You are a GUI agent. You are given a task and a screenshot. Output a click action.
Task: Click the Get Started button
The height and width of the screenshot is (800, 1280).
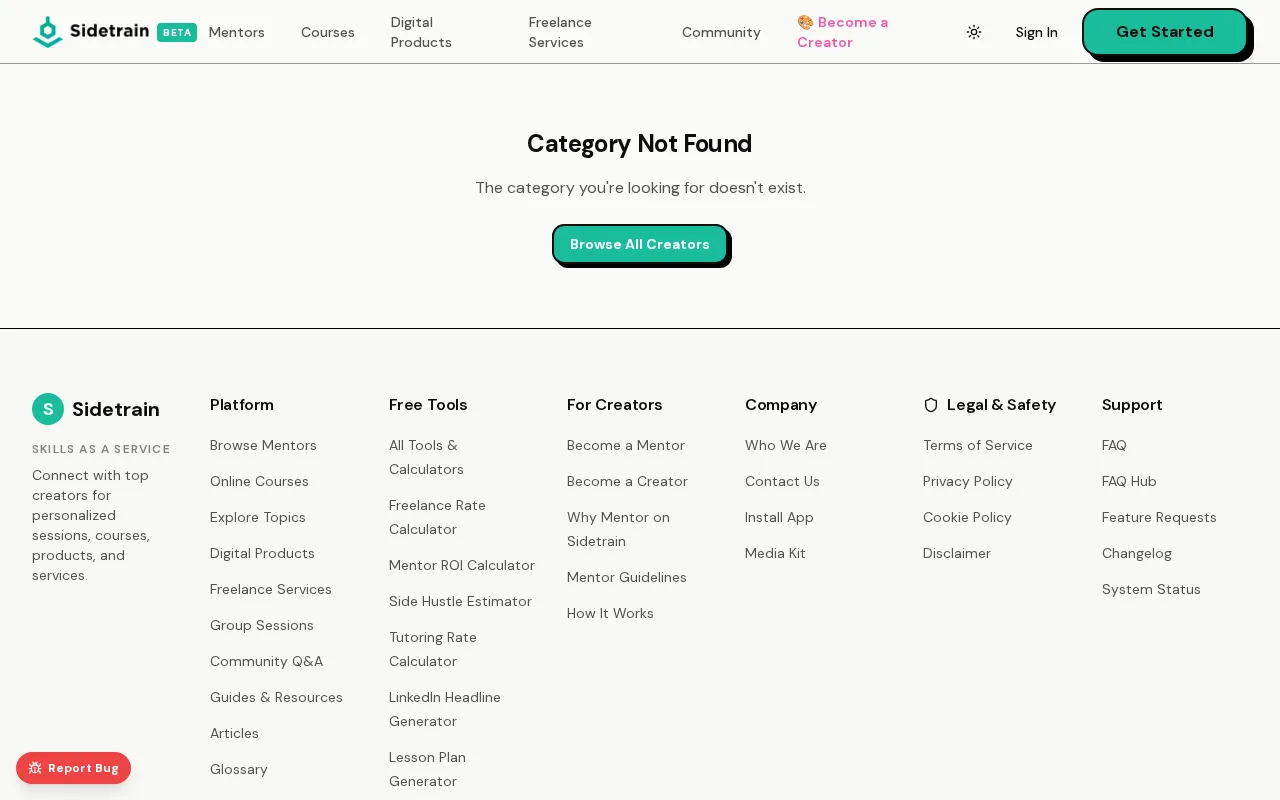click(x=1165, y=32)
